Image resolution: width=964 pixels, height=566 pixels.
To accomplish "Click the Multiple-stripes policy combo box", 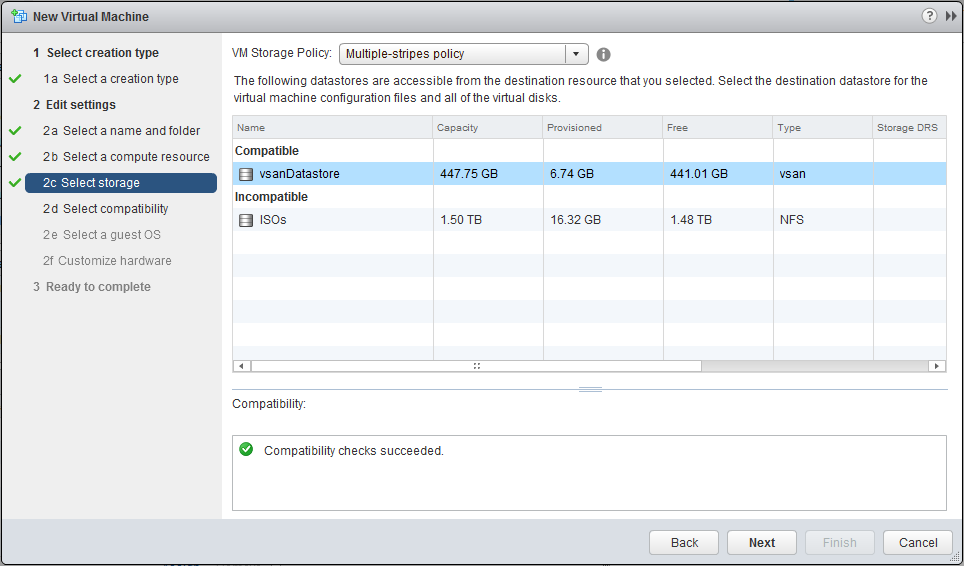I will coord(464,54).
